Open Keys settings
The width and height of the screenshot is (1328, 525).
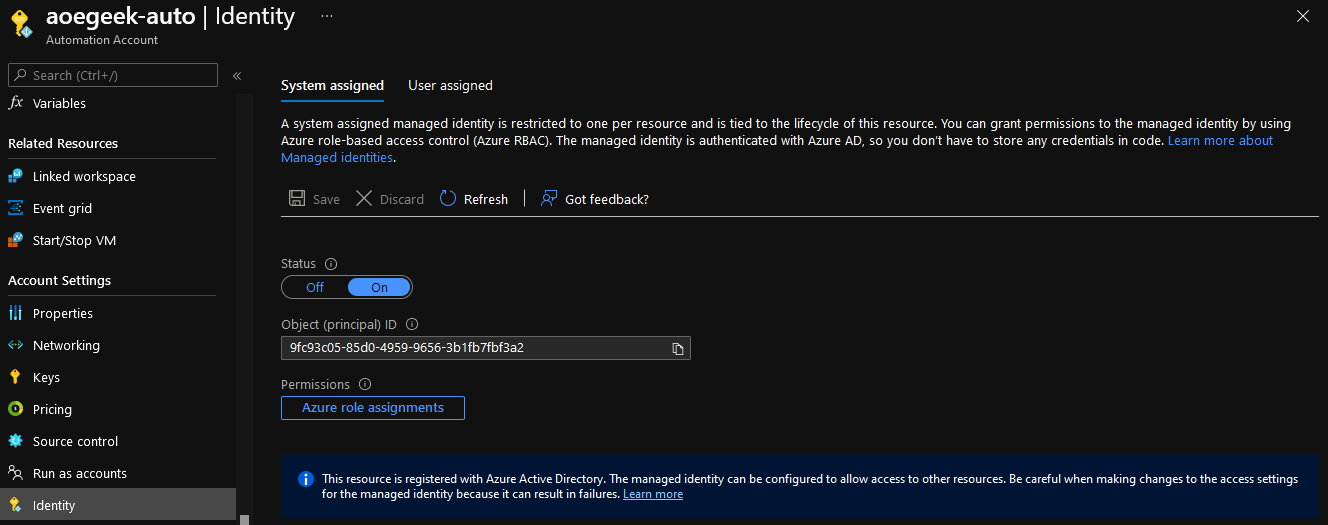(46, 377)
